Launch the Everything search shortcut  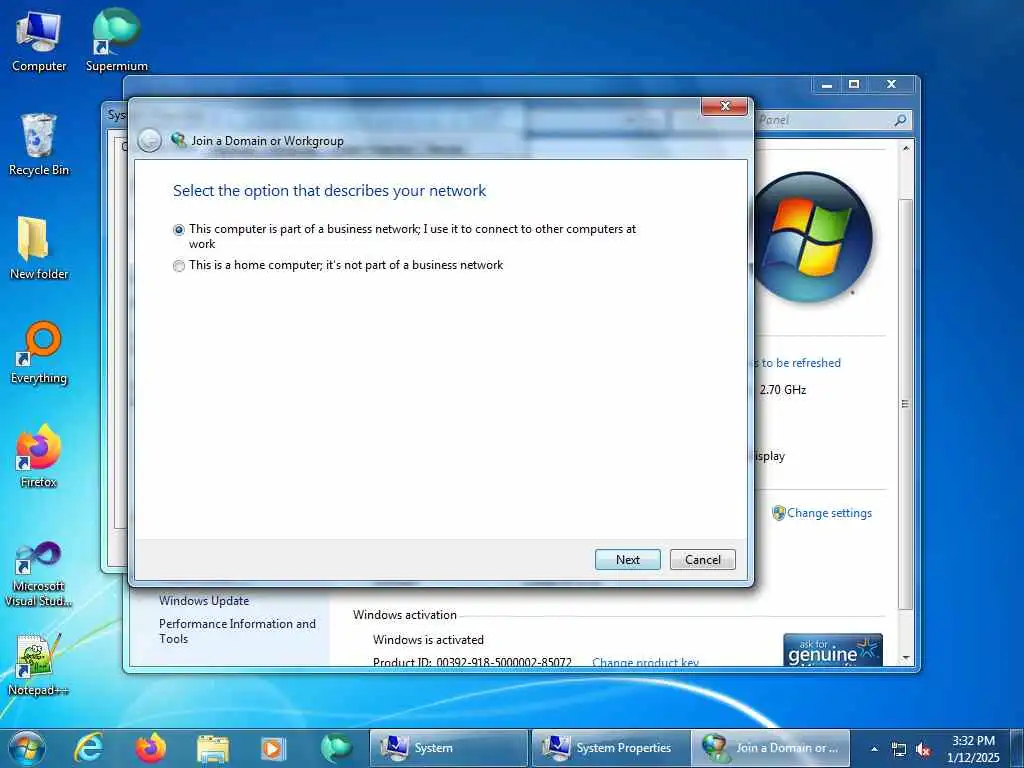point(39,353)
